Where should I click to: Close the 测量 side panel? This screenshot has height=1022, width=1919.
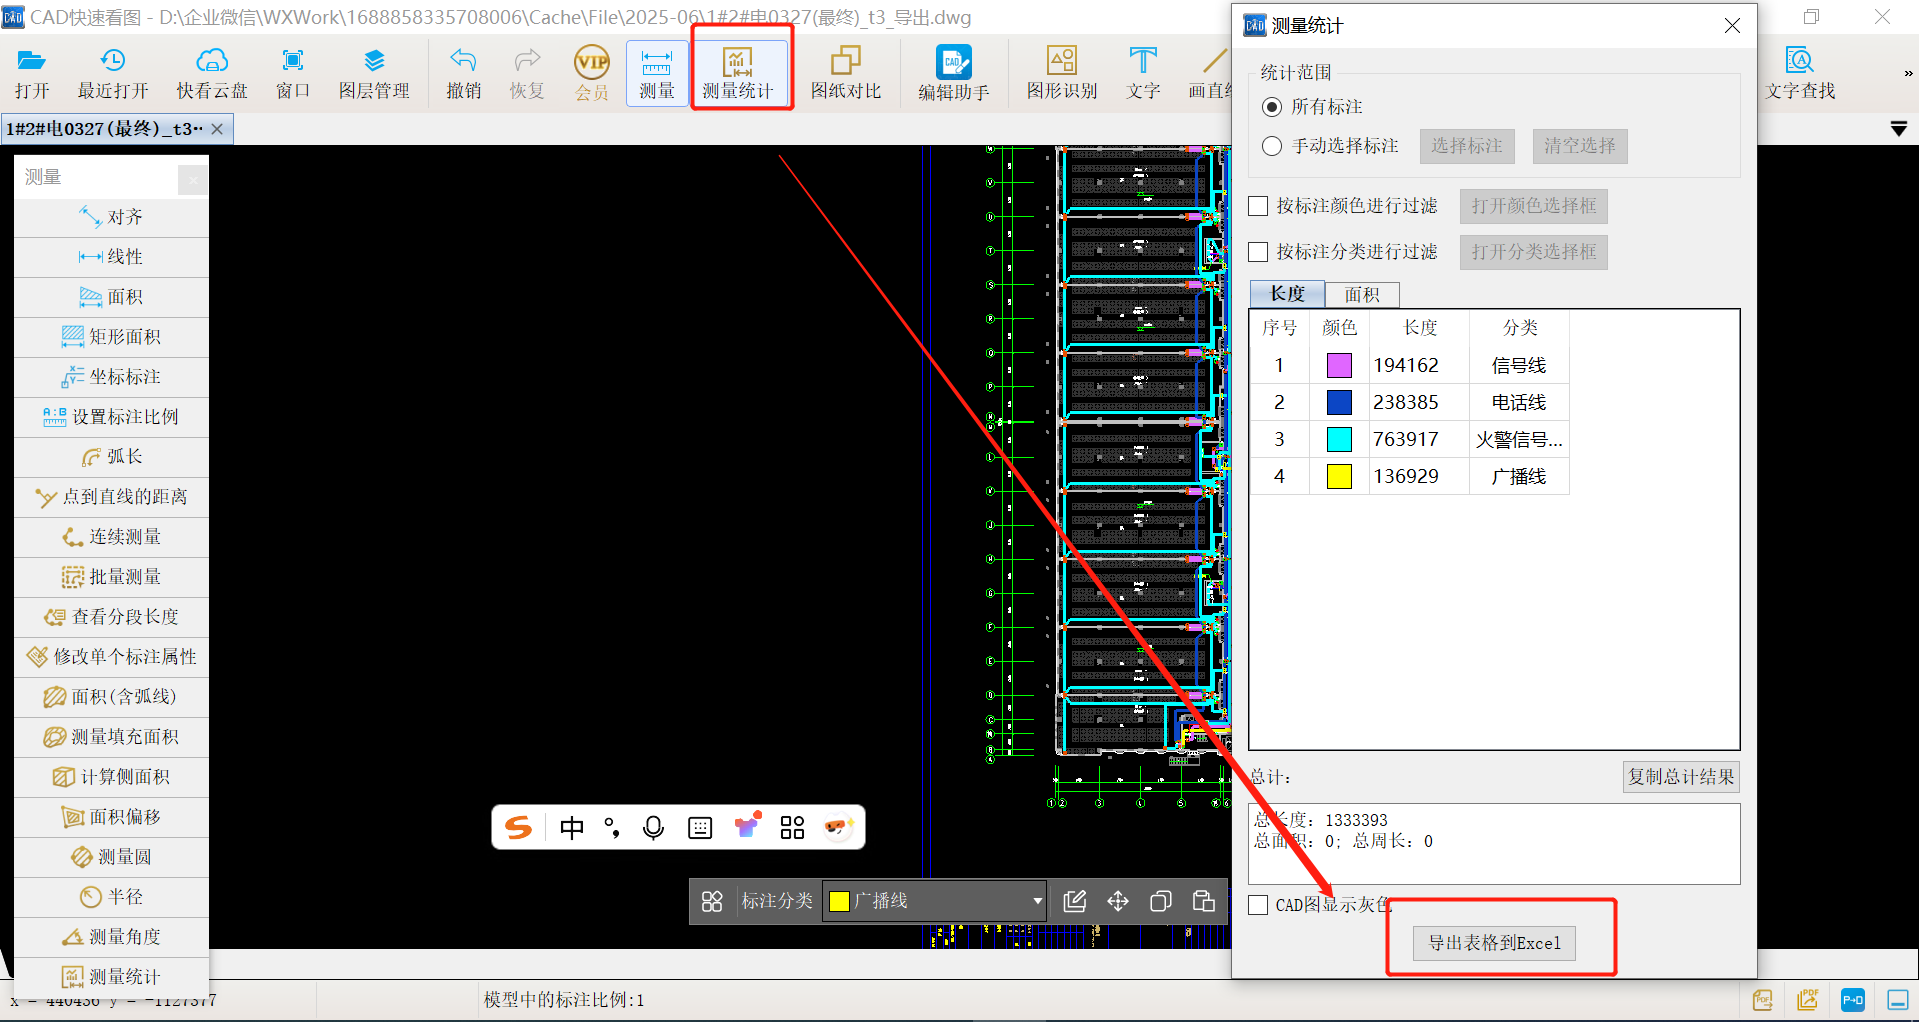pos(193,180)
